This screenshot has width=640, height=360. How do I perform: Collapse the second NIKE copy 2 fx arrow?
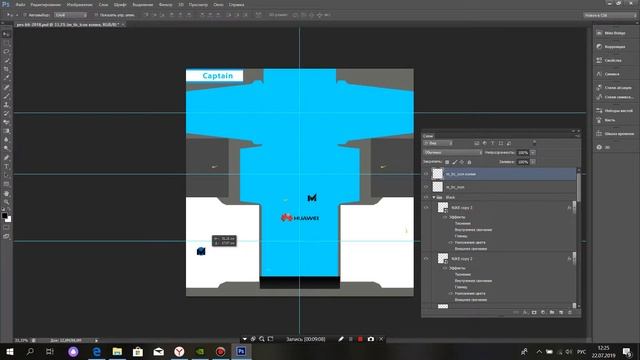(x=574, y=259)
